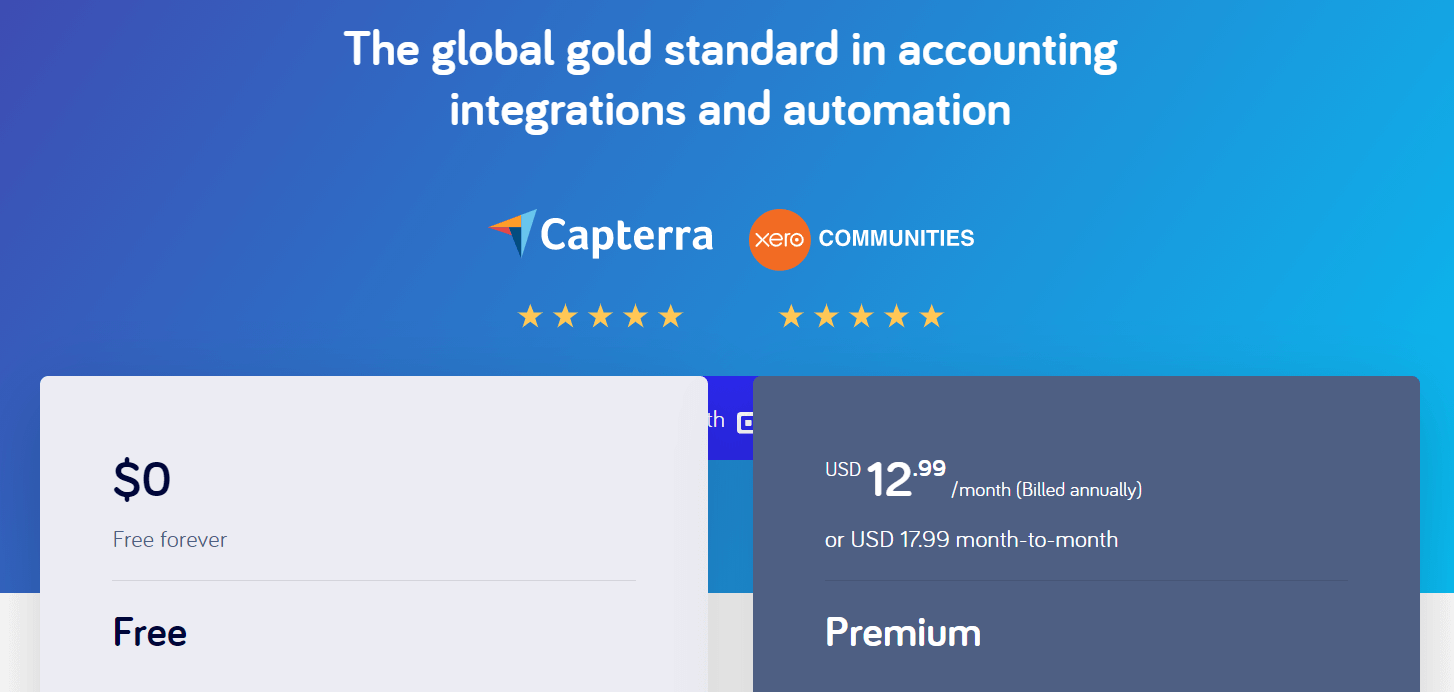1454x692 pixels.
Task: Click the first star under Xero Communities
Action: tap(791, 317)
